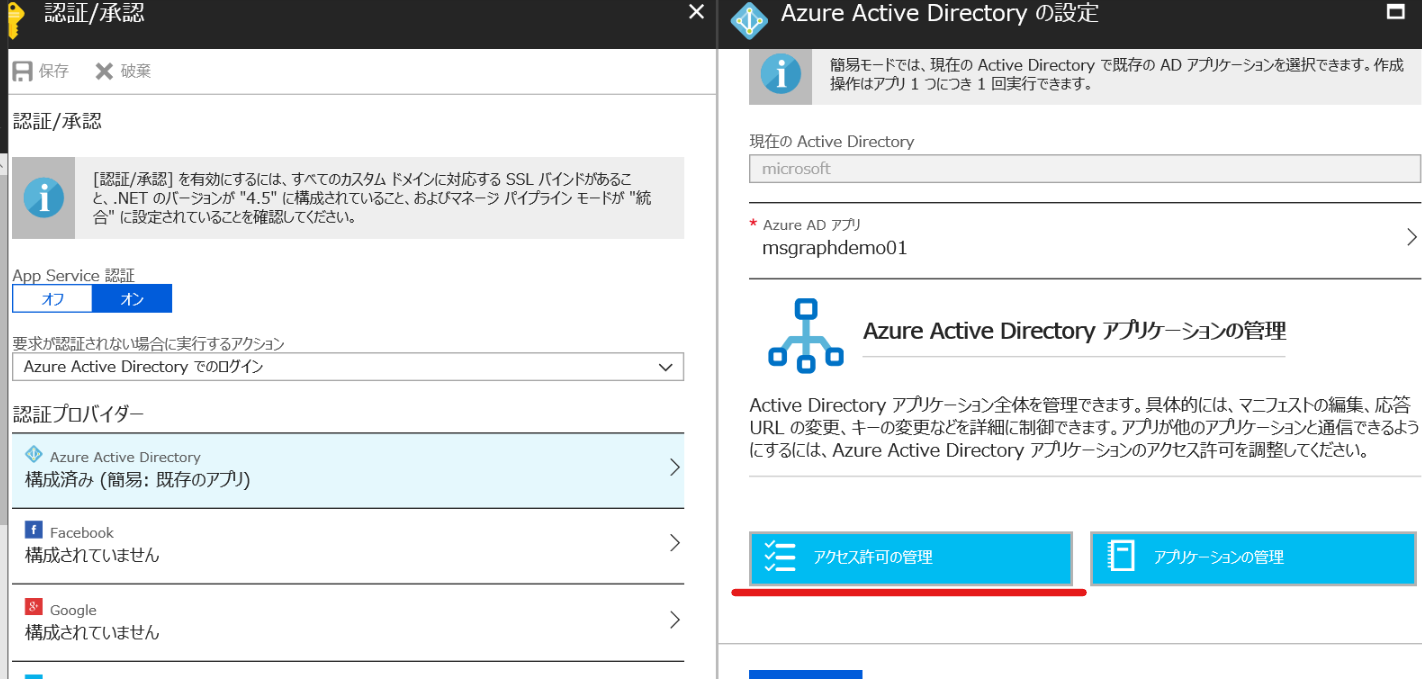
Task: Expand the Google provider chevron
Action: (x=675, y=620)
